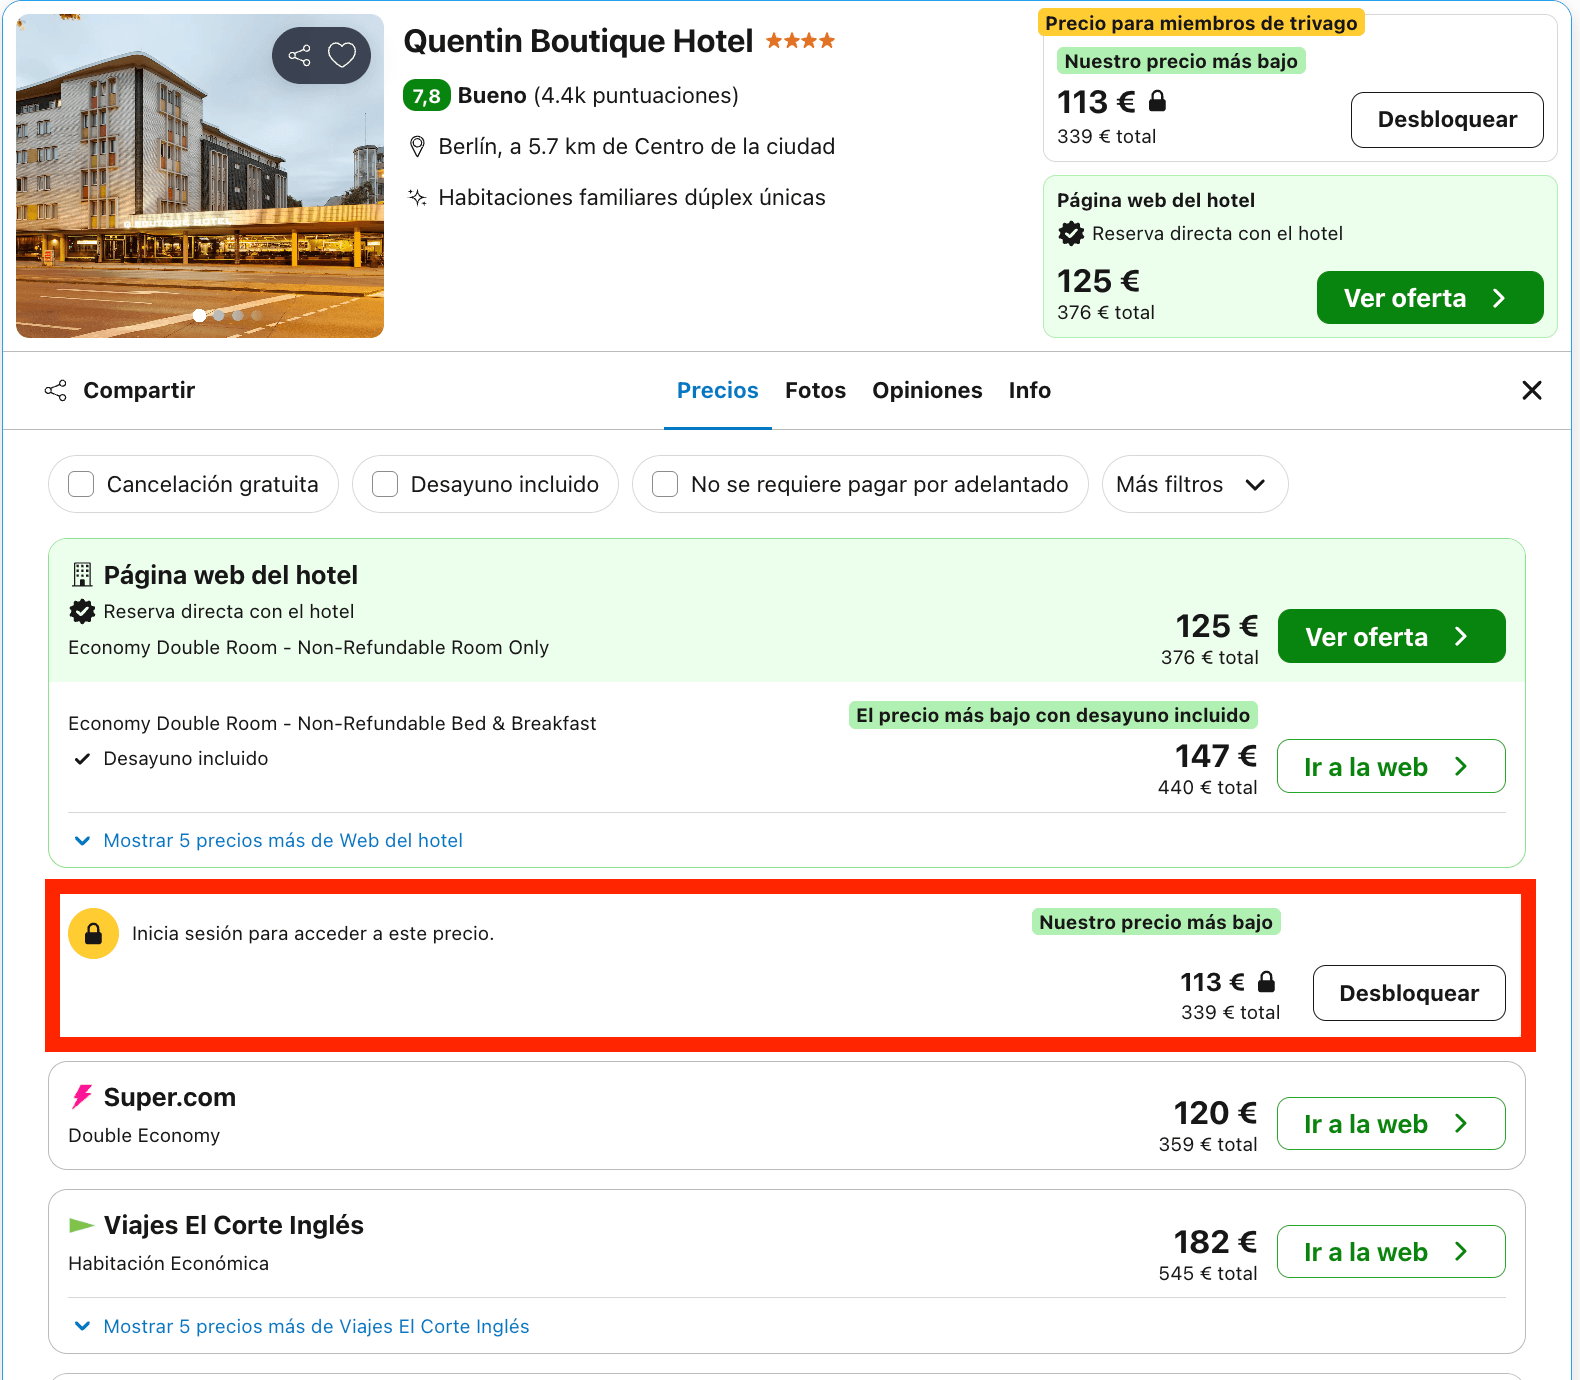
Task: Save hotel with the heart icon
Action: click(342, 55)
